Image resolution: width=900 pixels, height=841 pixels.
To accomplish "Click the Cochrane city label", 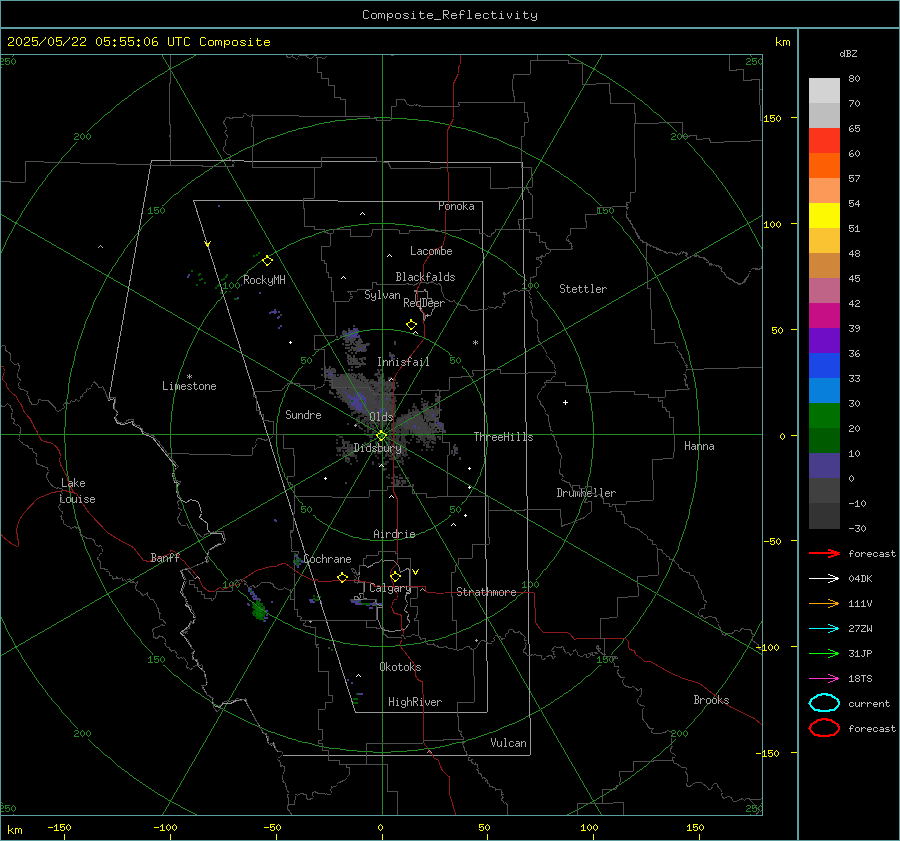I will (x=327, y=559).
